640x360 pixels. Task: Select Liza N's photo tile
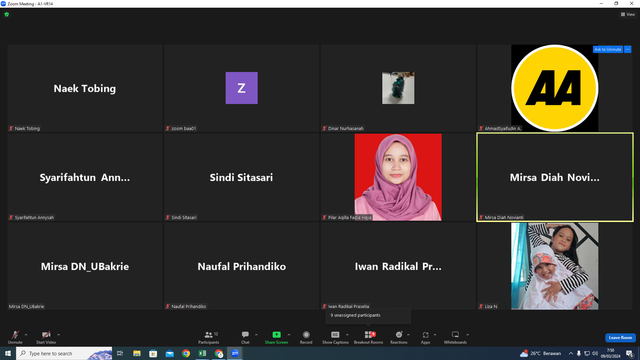(555, 266)
